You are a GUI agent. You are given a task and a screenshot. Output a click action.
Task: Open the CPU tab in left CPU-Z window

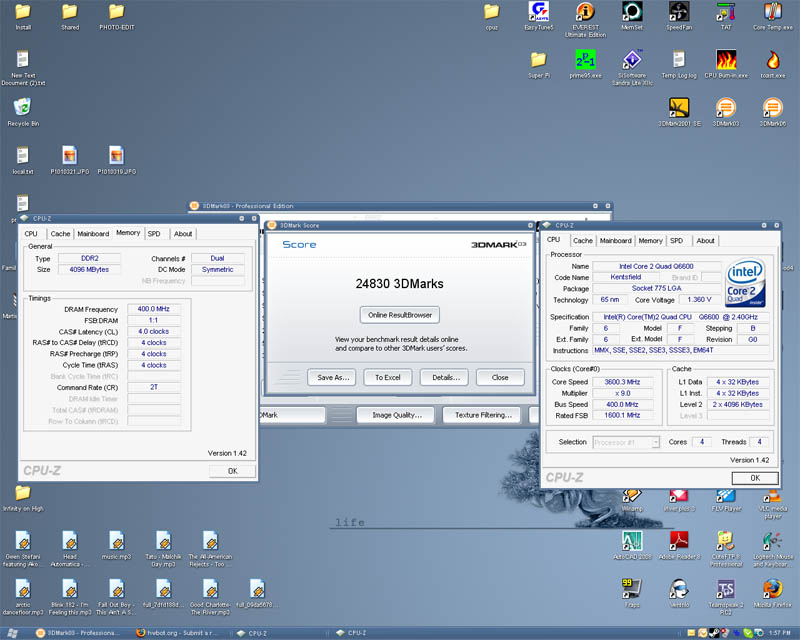(31, 234)
